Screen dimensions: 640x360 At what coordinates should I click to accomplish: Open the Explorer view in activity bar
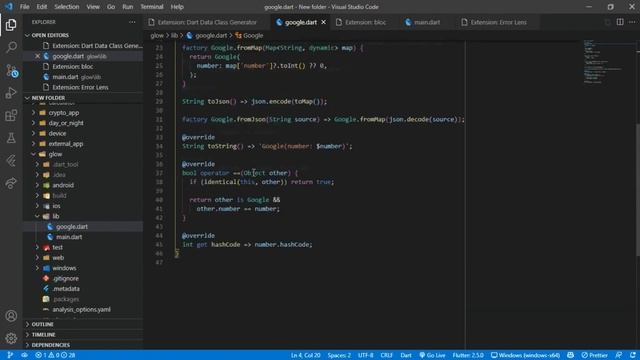(11, 25)
